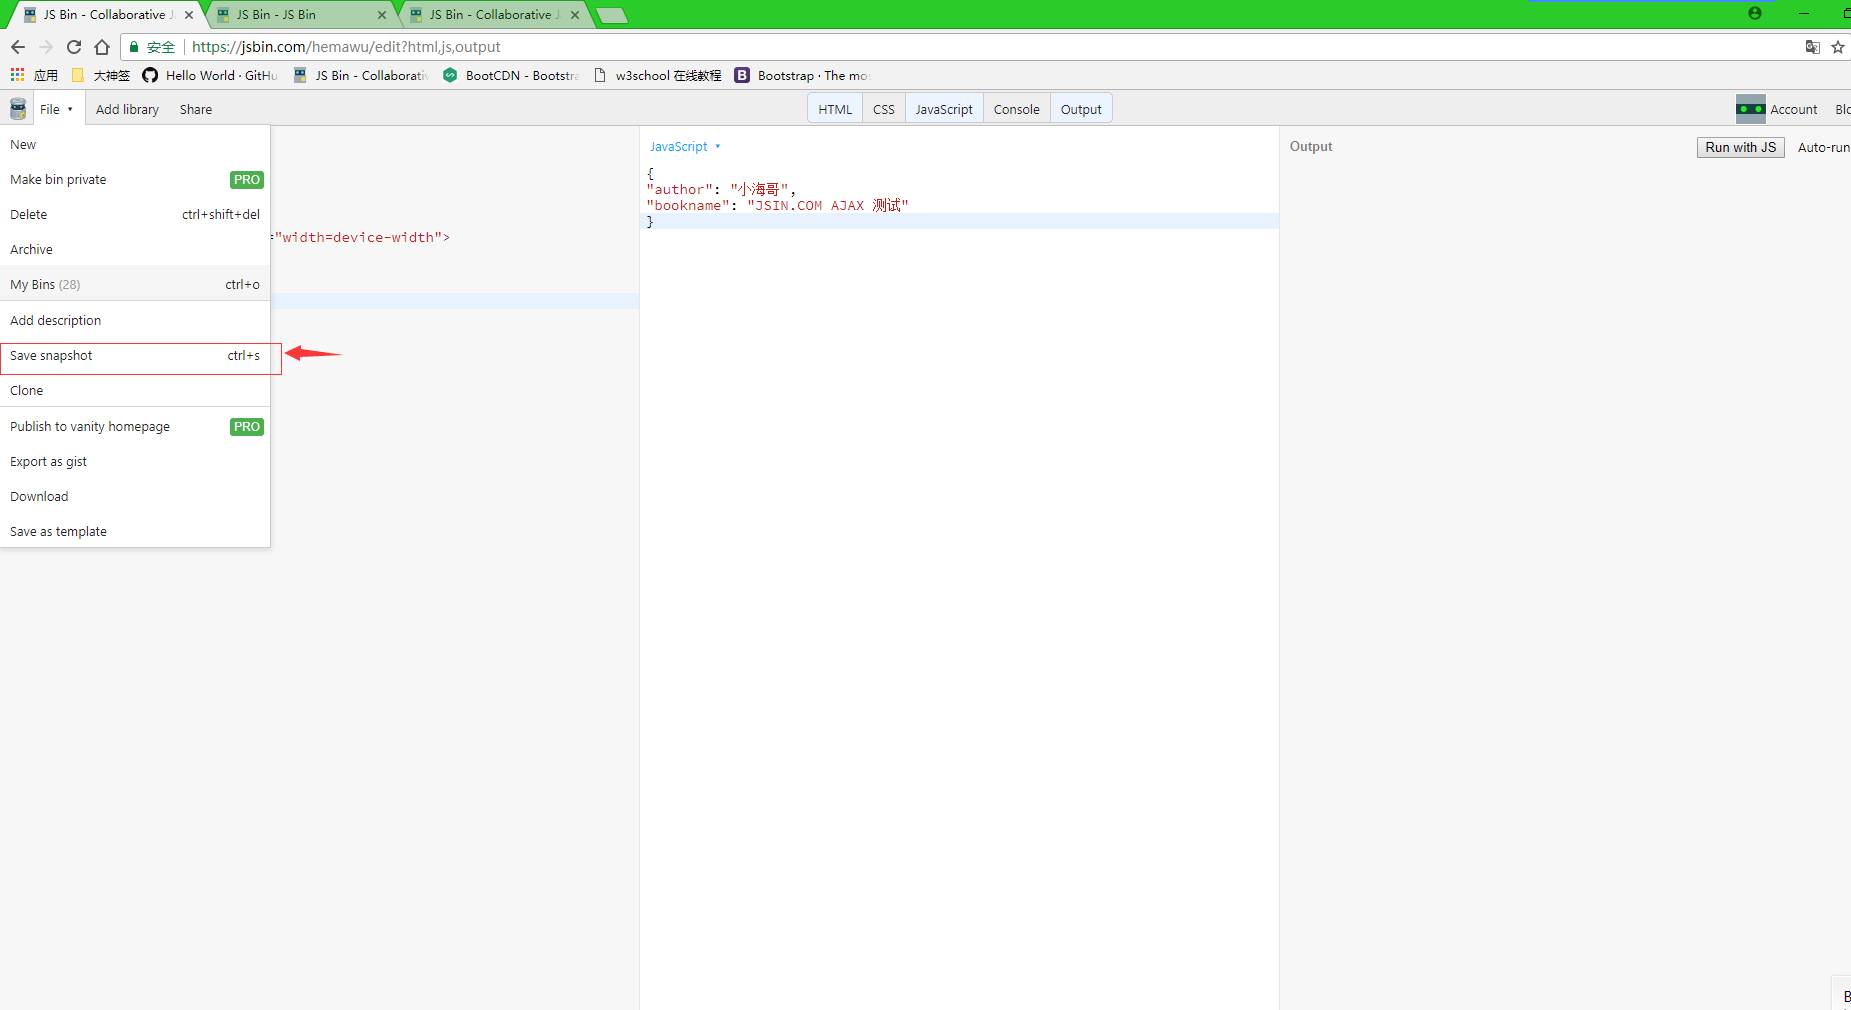The image size is (1851, 1010).
Task: Click the Chrome profile avatar icon
Action: 1755,13
